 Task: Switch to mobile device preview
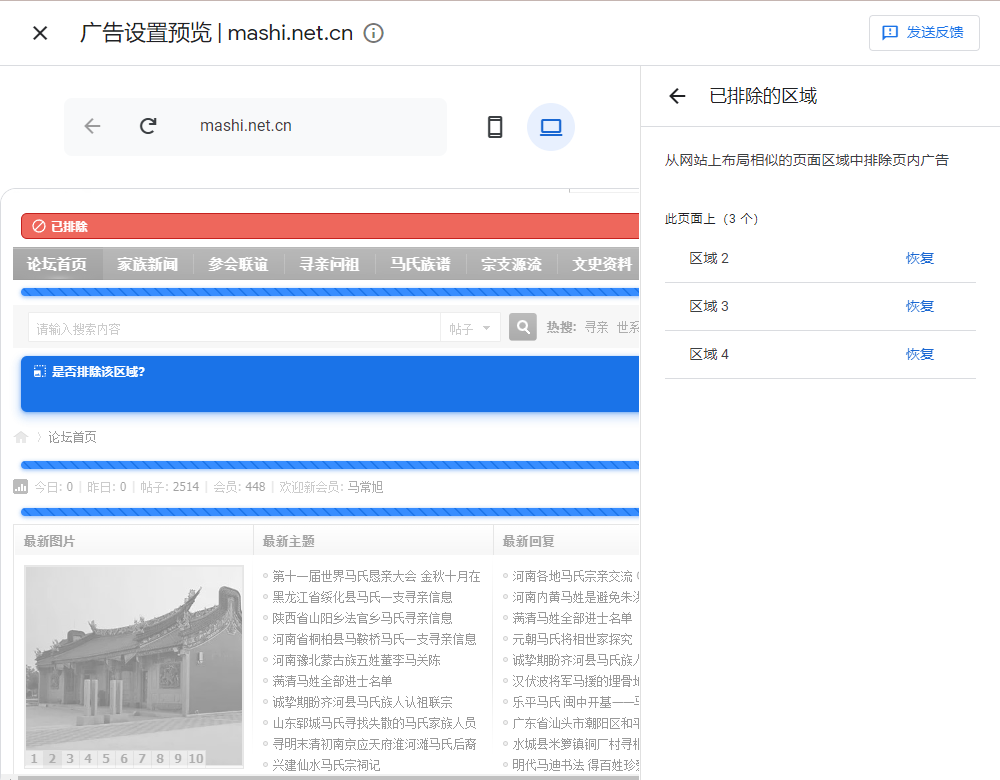[x=495, y=127]
